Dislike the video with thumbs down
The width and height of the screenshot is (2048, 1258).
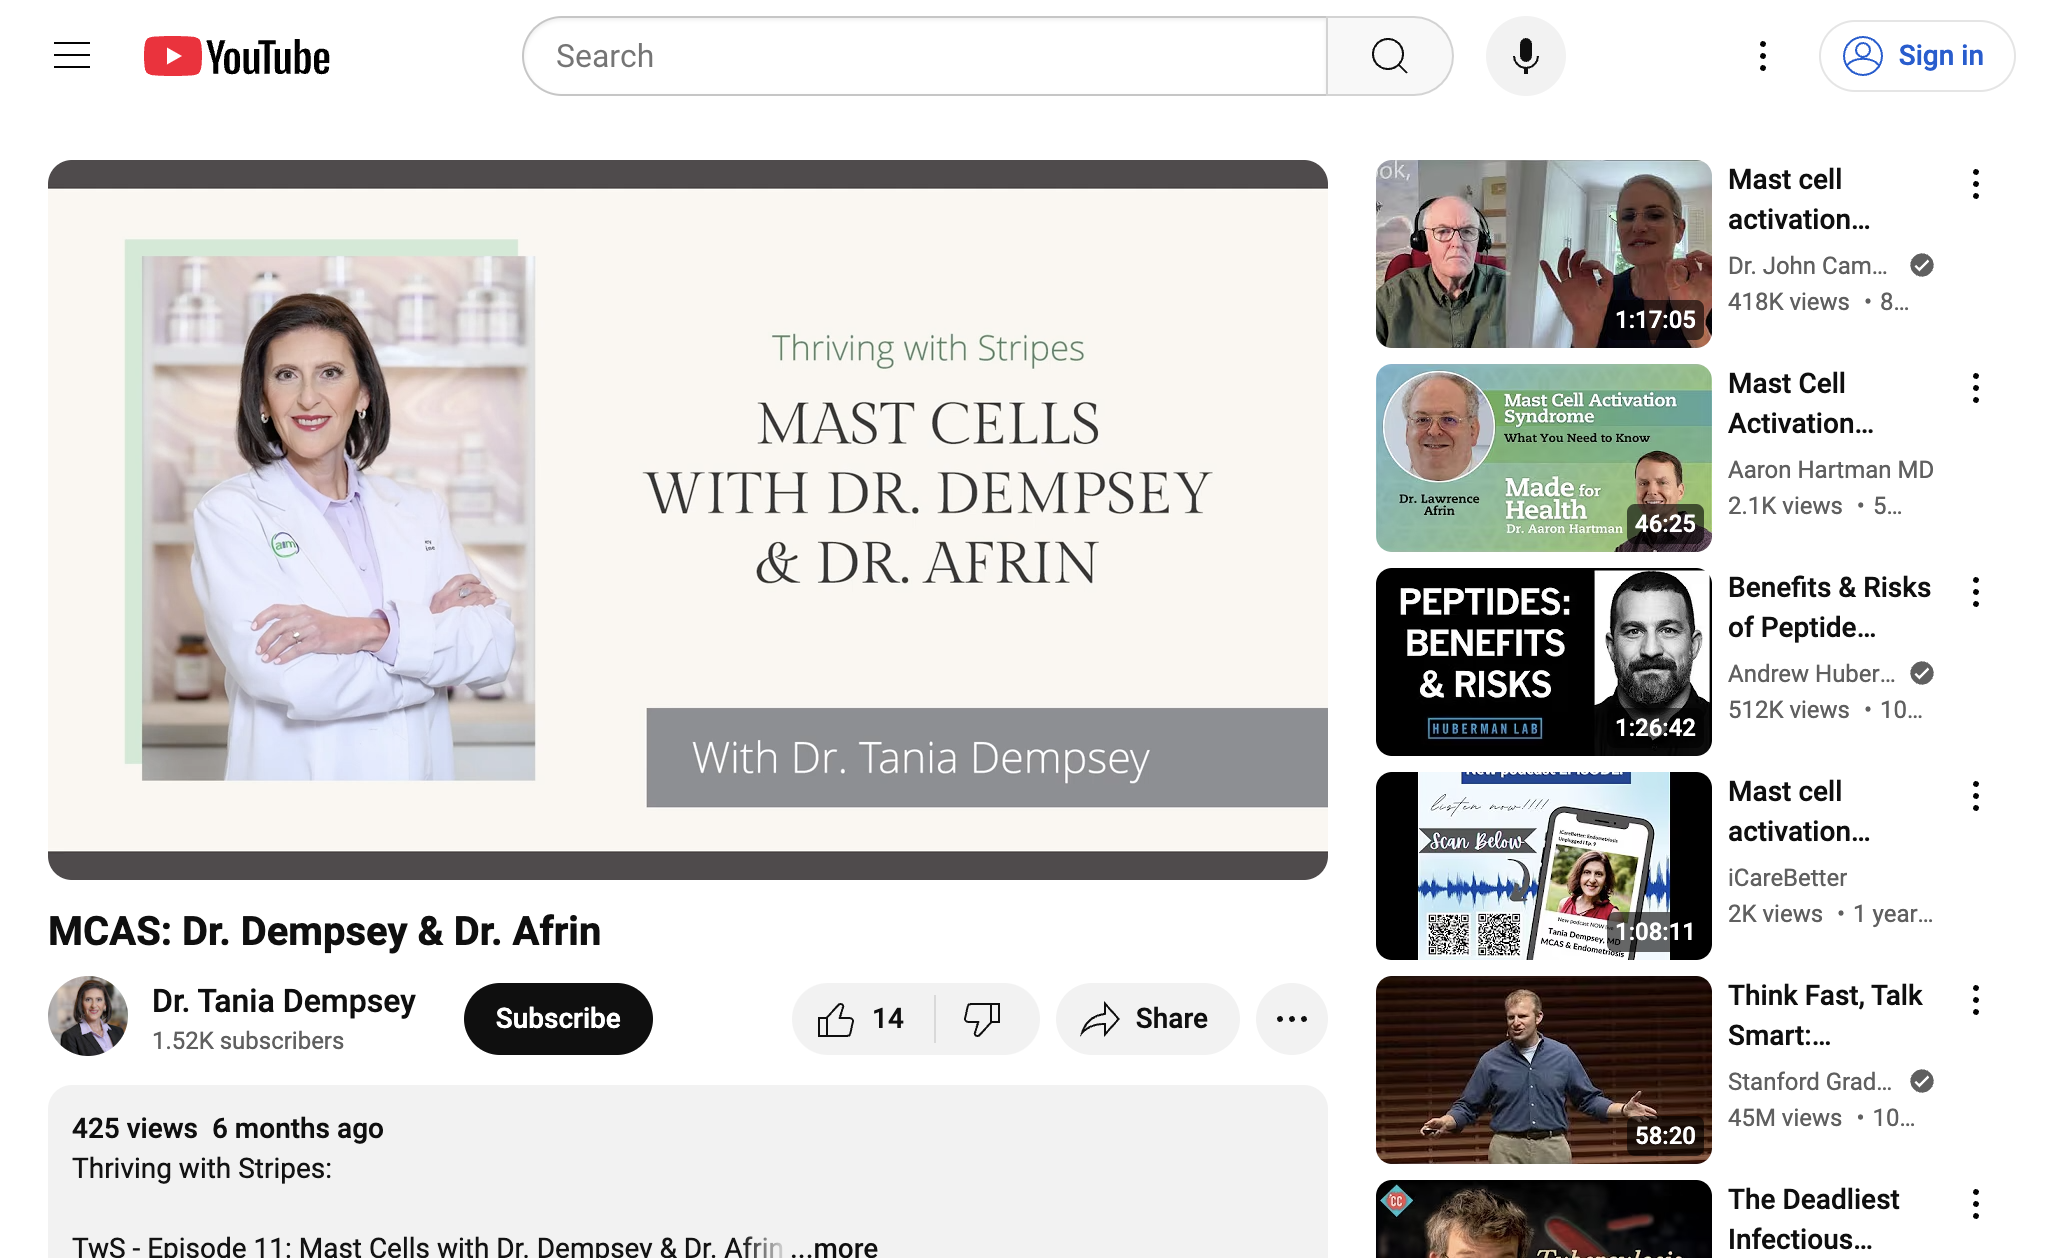(984, 1019)
